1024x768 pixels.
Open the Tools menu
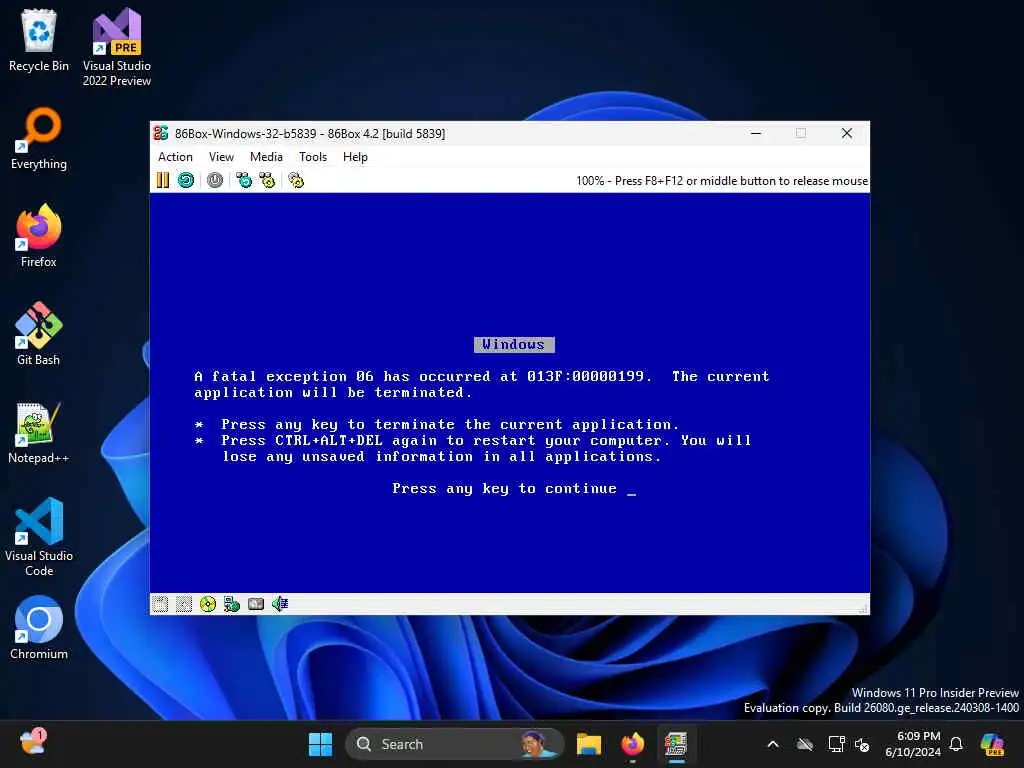click(313, 157)
